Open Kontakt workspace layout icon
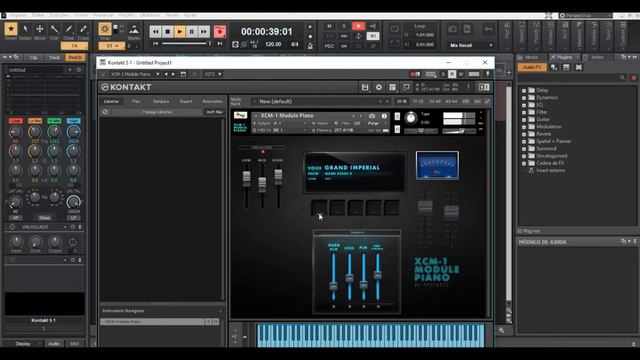The width and height of the screenshot is (640, 360). coord(392,87)
